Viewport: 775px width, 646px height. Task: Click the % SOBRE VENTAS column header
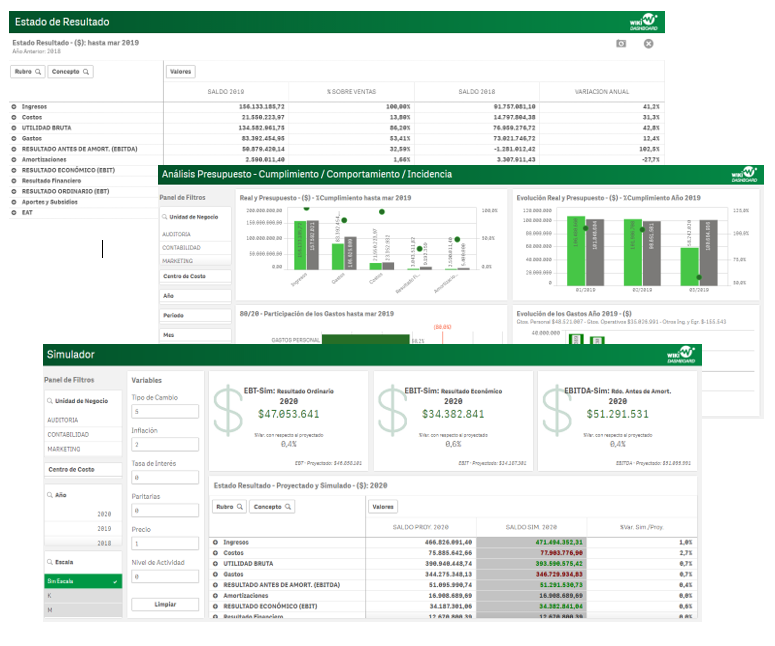point(351,92)
